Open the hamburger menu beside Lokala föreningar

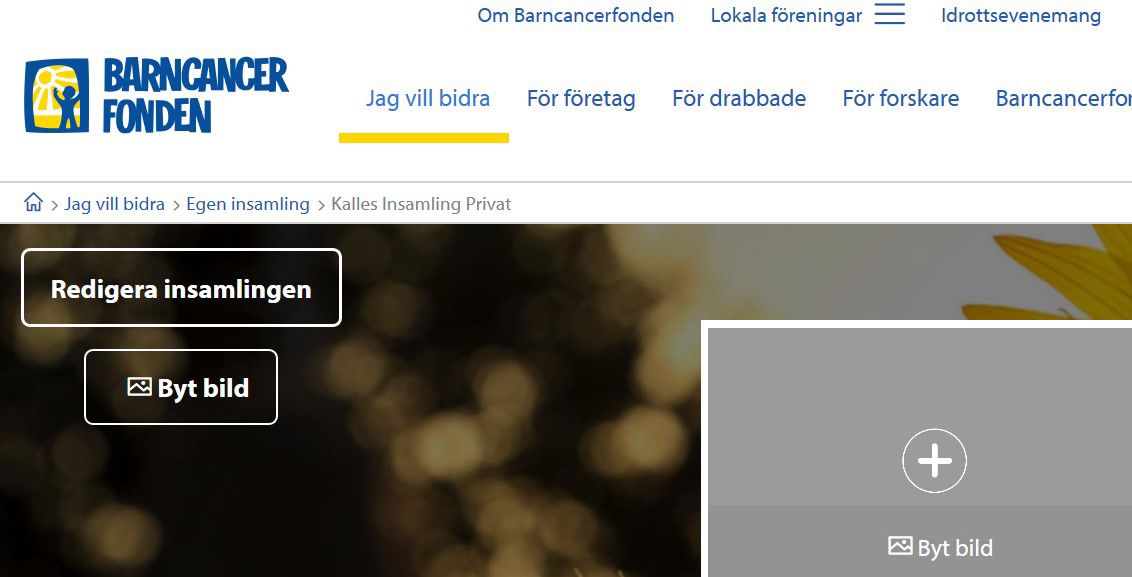[x=889, y=14]
